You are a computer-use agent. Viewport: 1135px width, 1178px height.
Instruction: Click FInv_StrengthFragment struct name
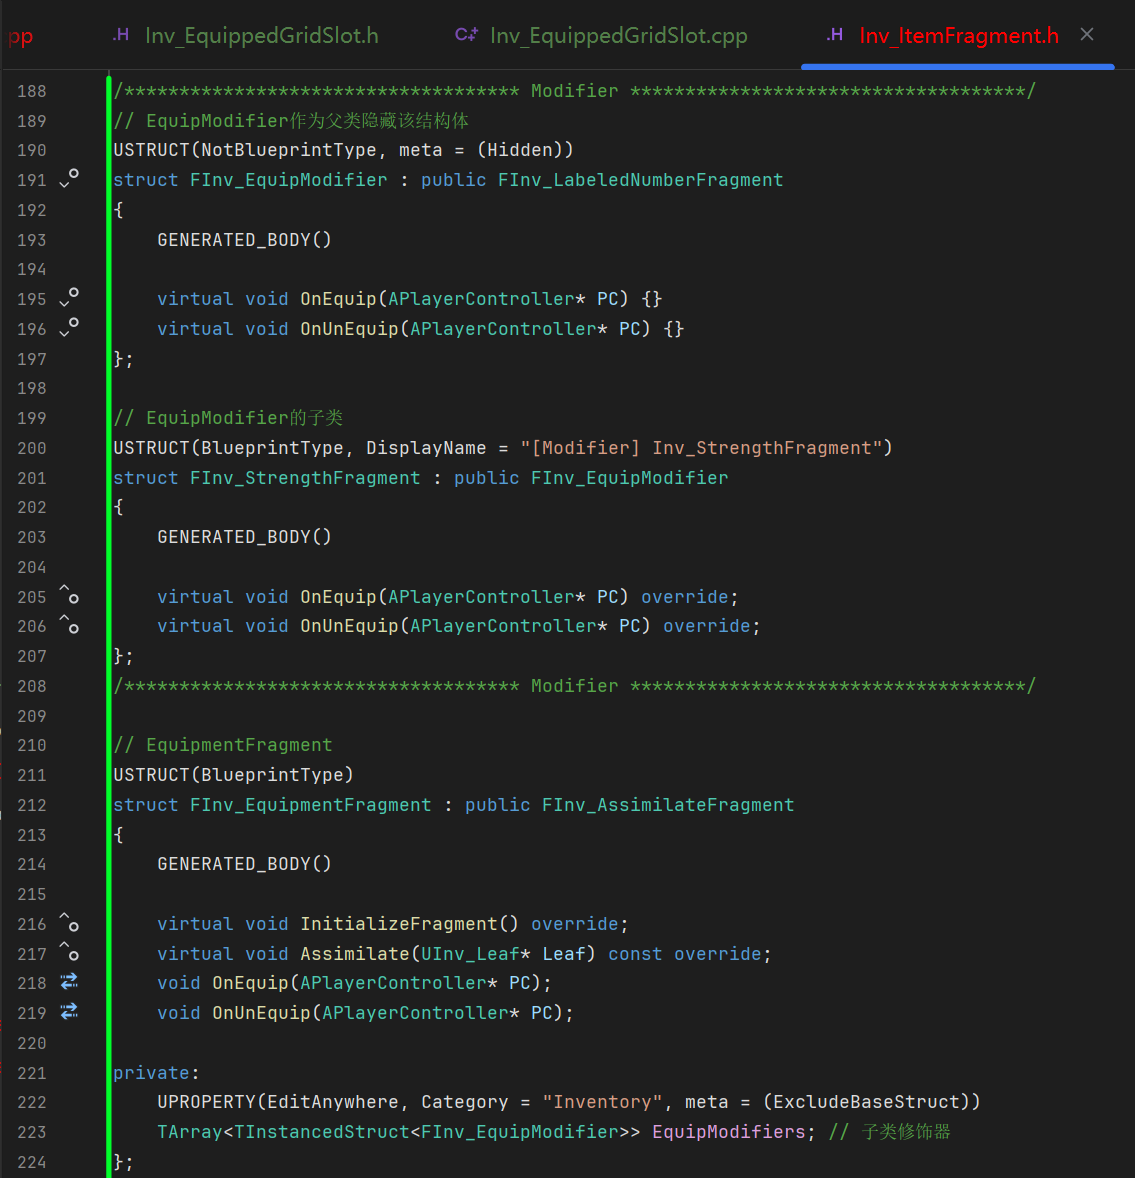[x=305, y=478]
